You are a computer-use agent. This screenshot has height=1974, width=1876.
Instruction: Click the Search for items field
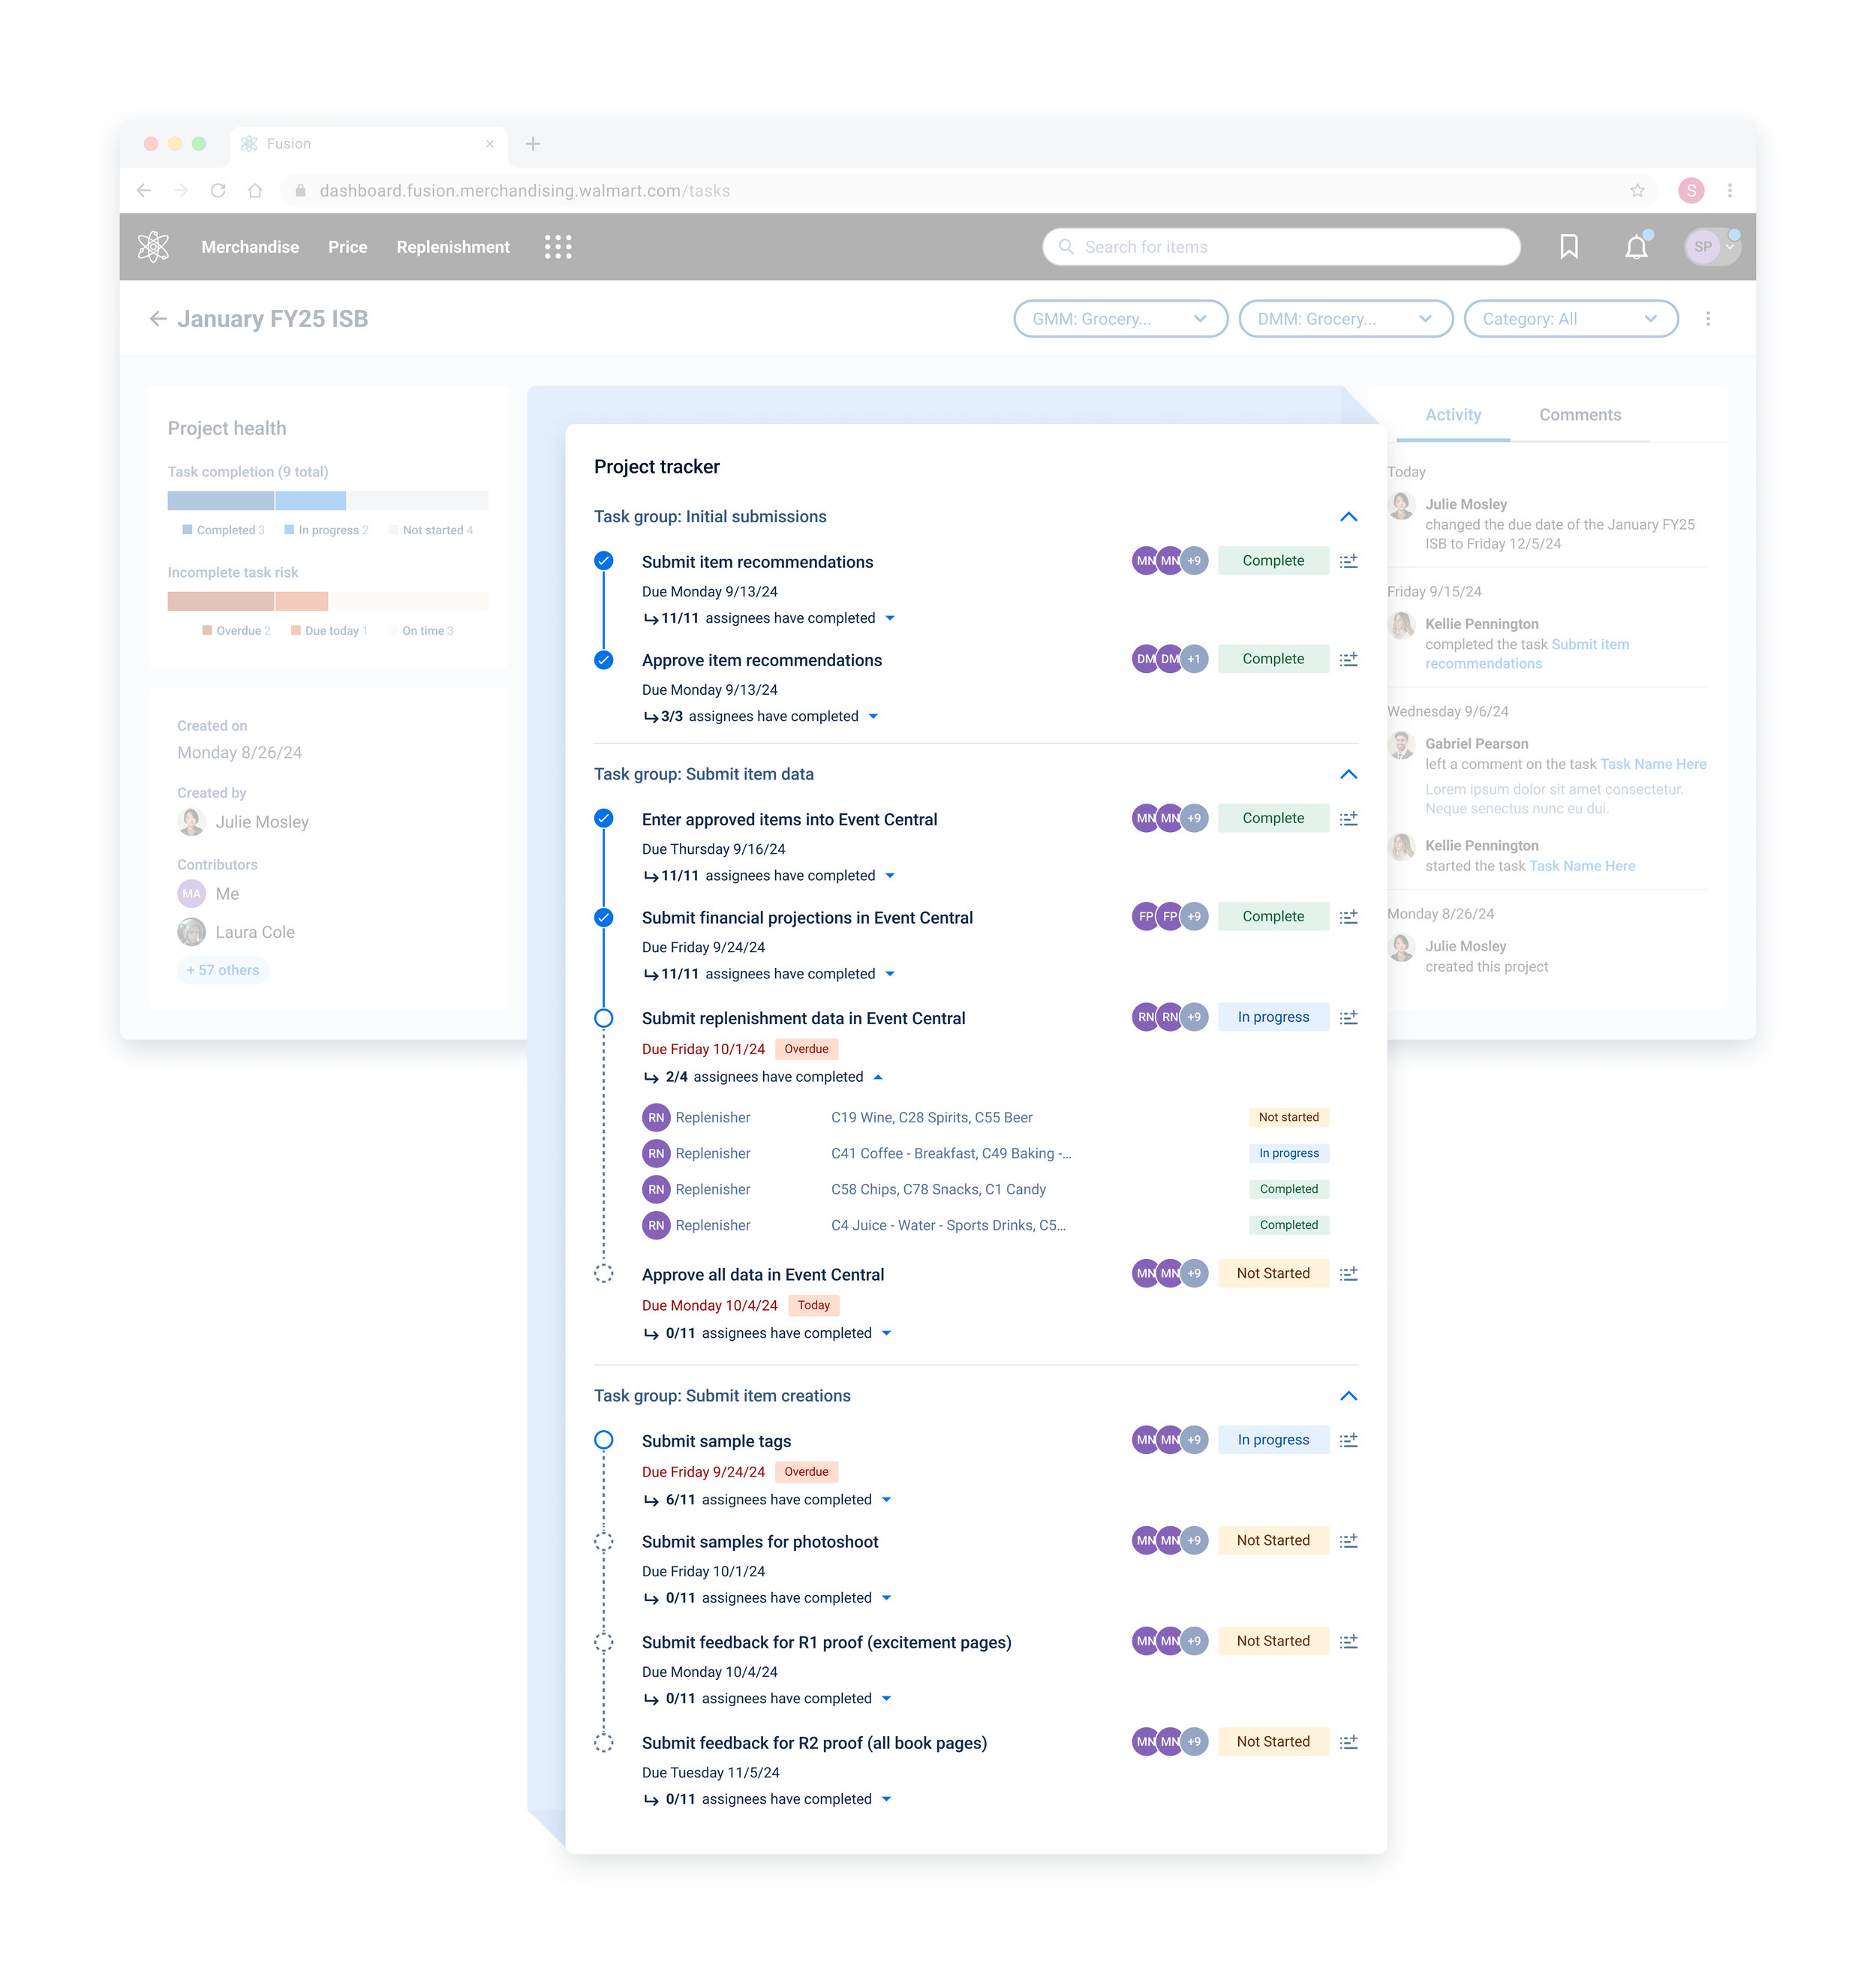pyautogui.click(x=1281, y=247)
